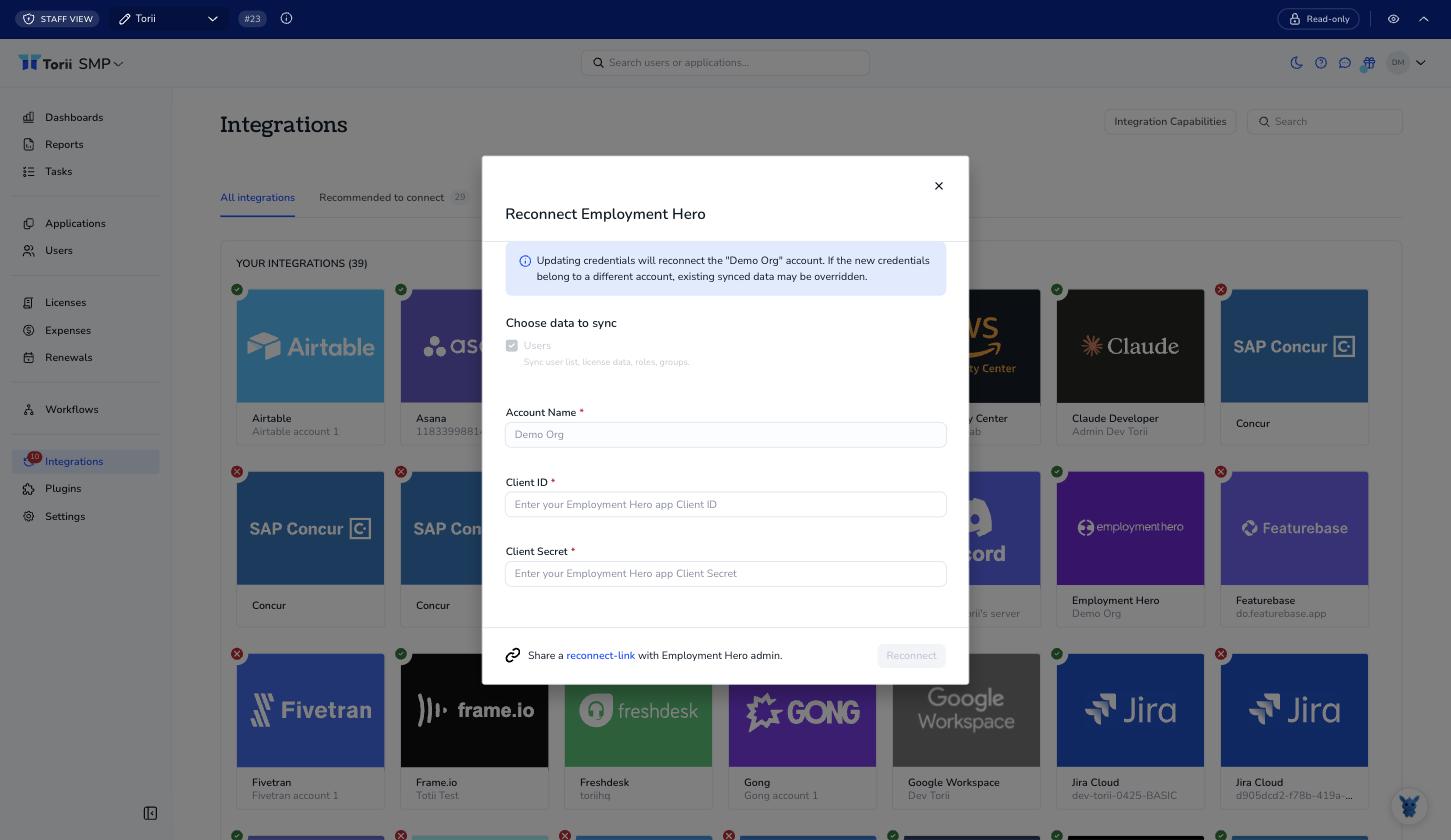Switch to the All integrations tab
The width and height of the screenshot is (1451, 840).
pos(257,198)
